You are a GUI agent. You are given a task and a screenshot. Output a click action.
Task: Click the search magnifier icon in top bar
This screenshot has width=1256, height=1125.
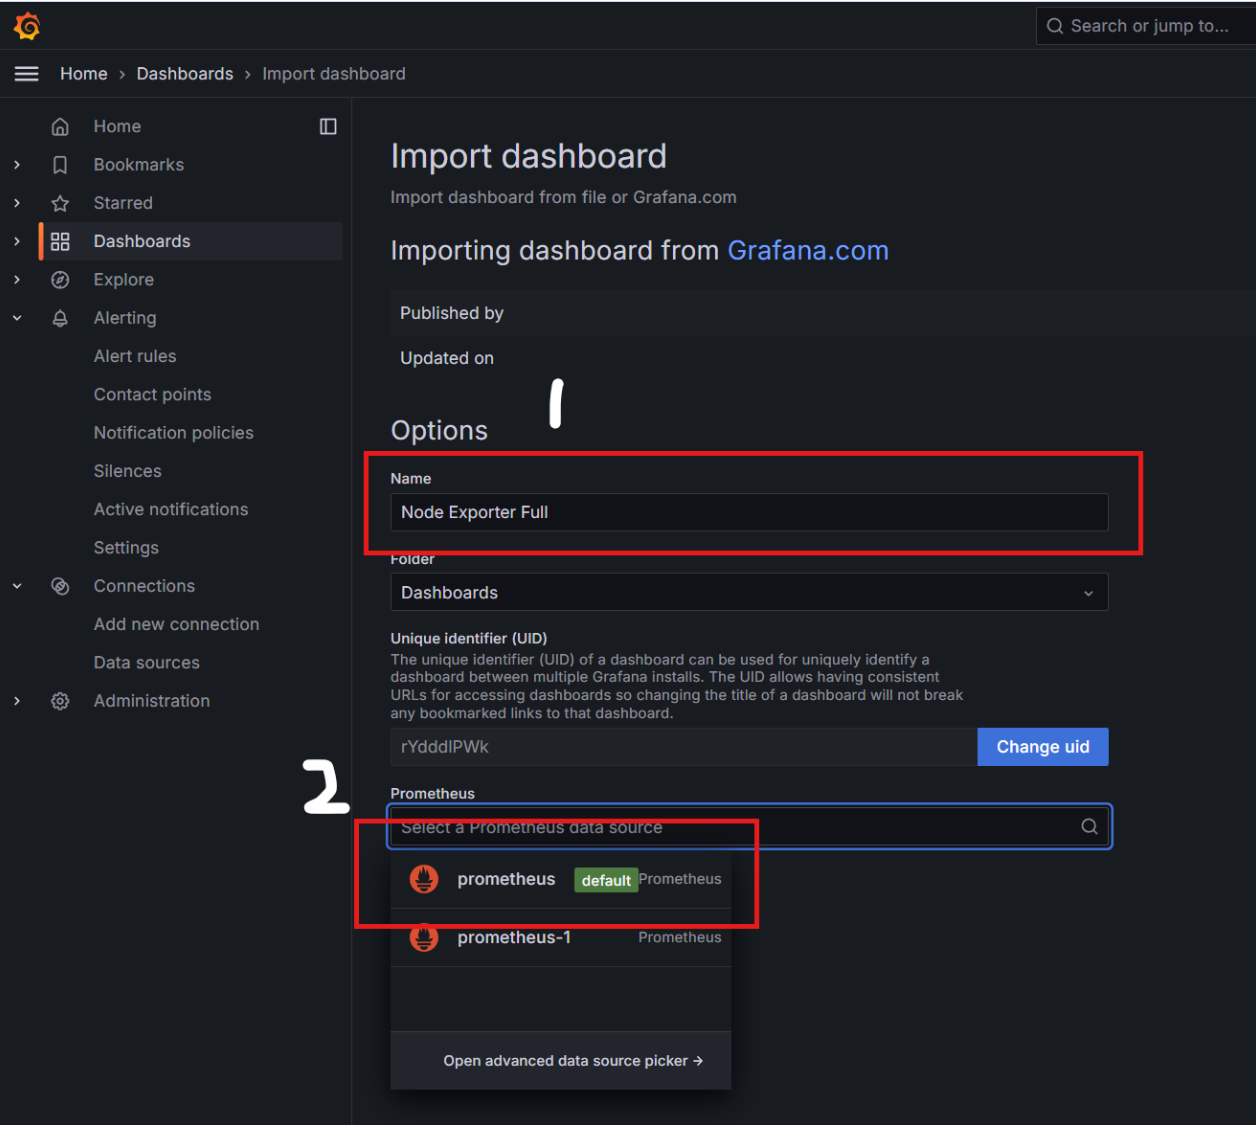(1055, 26)
